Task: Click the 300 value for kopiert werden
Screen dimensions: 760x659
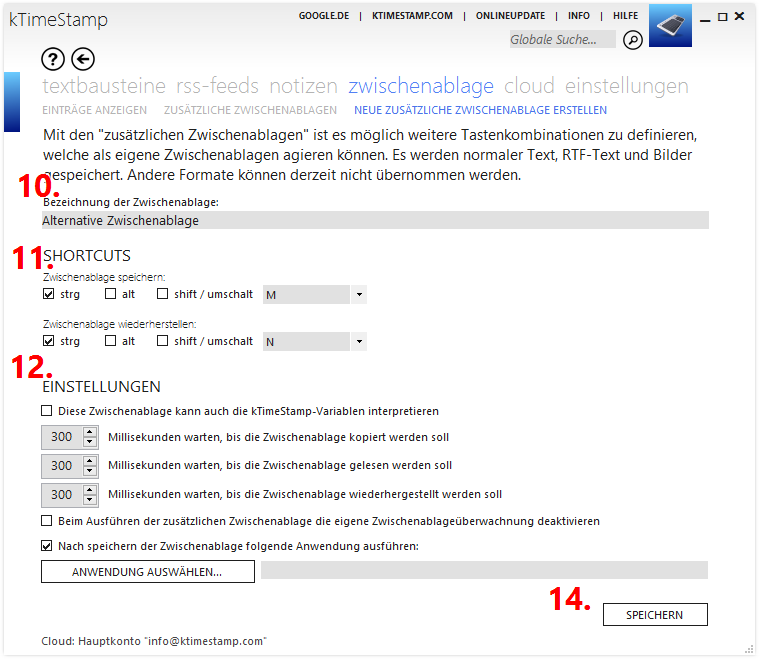Action: pos(62,437)
